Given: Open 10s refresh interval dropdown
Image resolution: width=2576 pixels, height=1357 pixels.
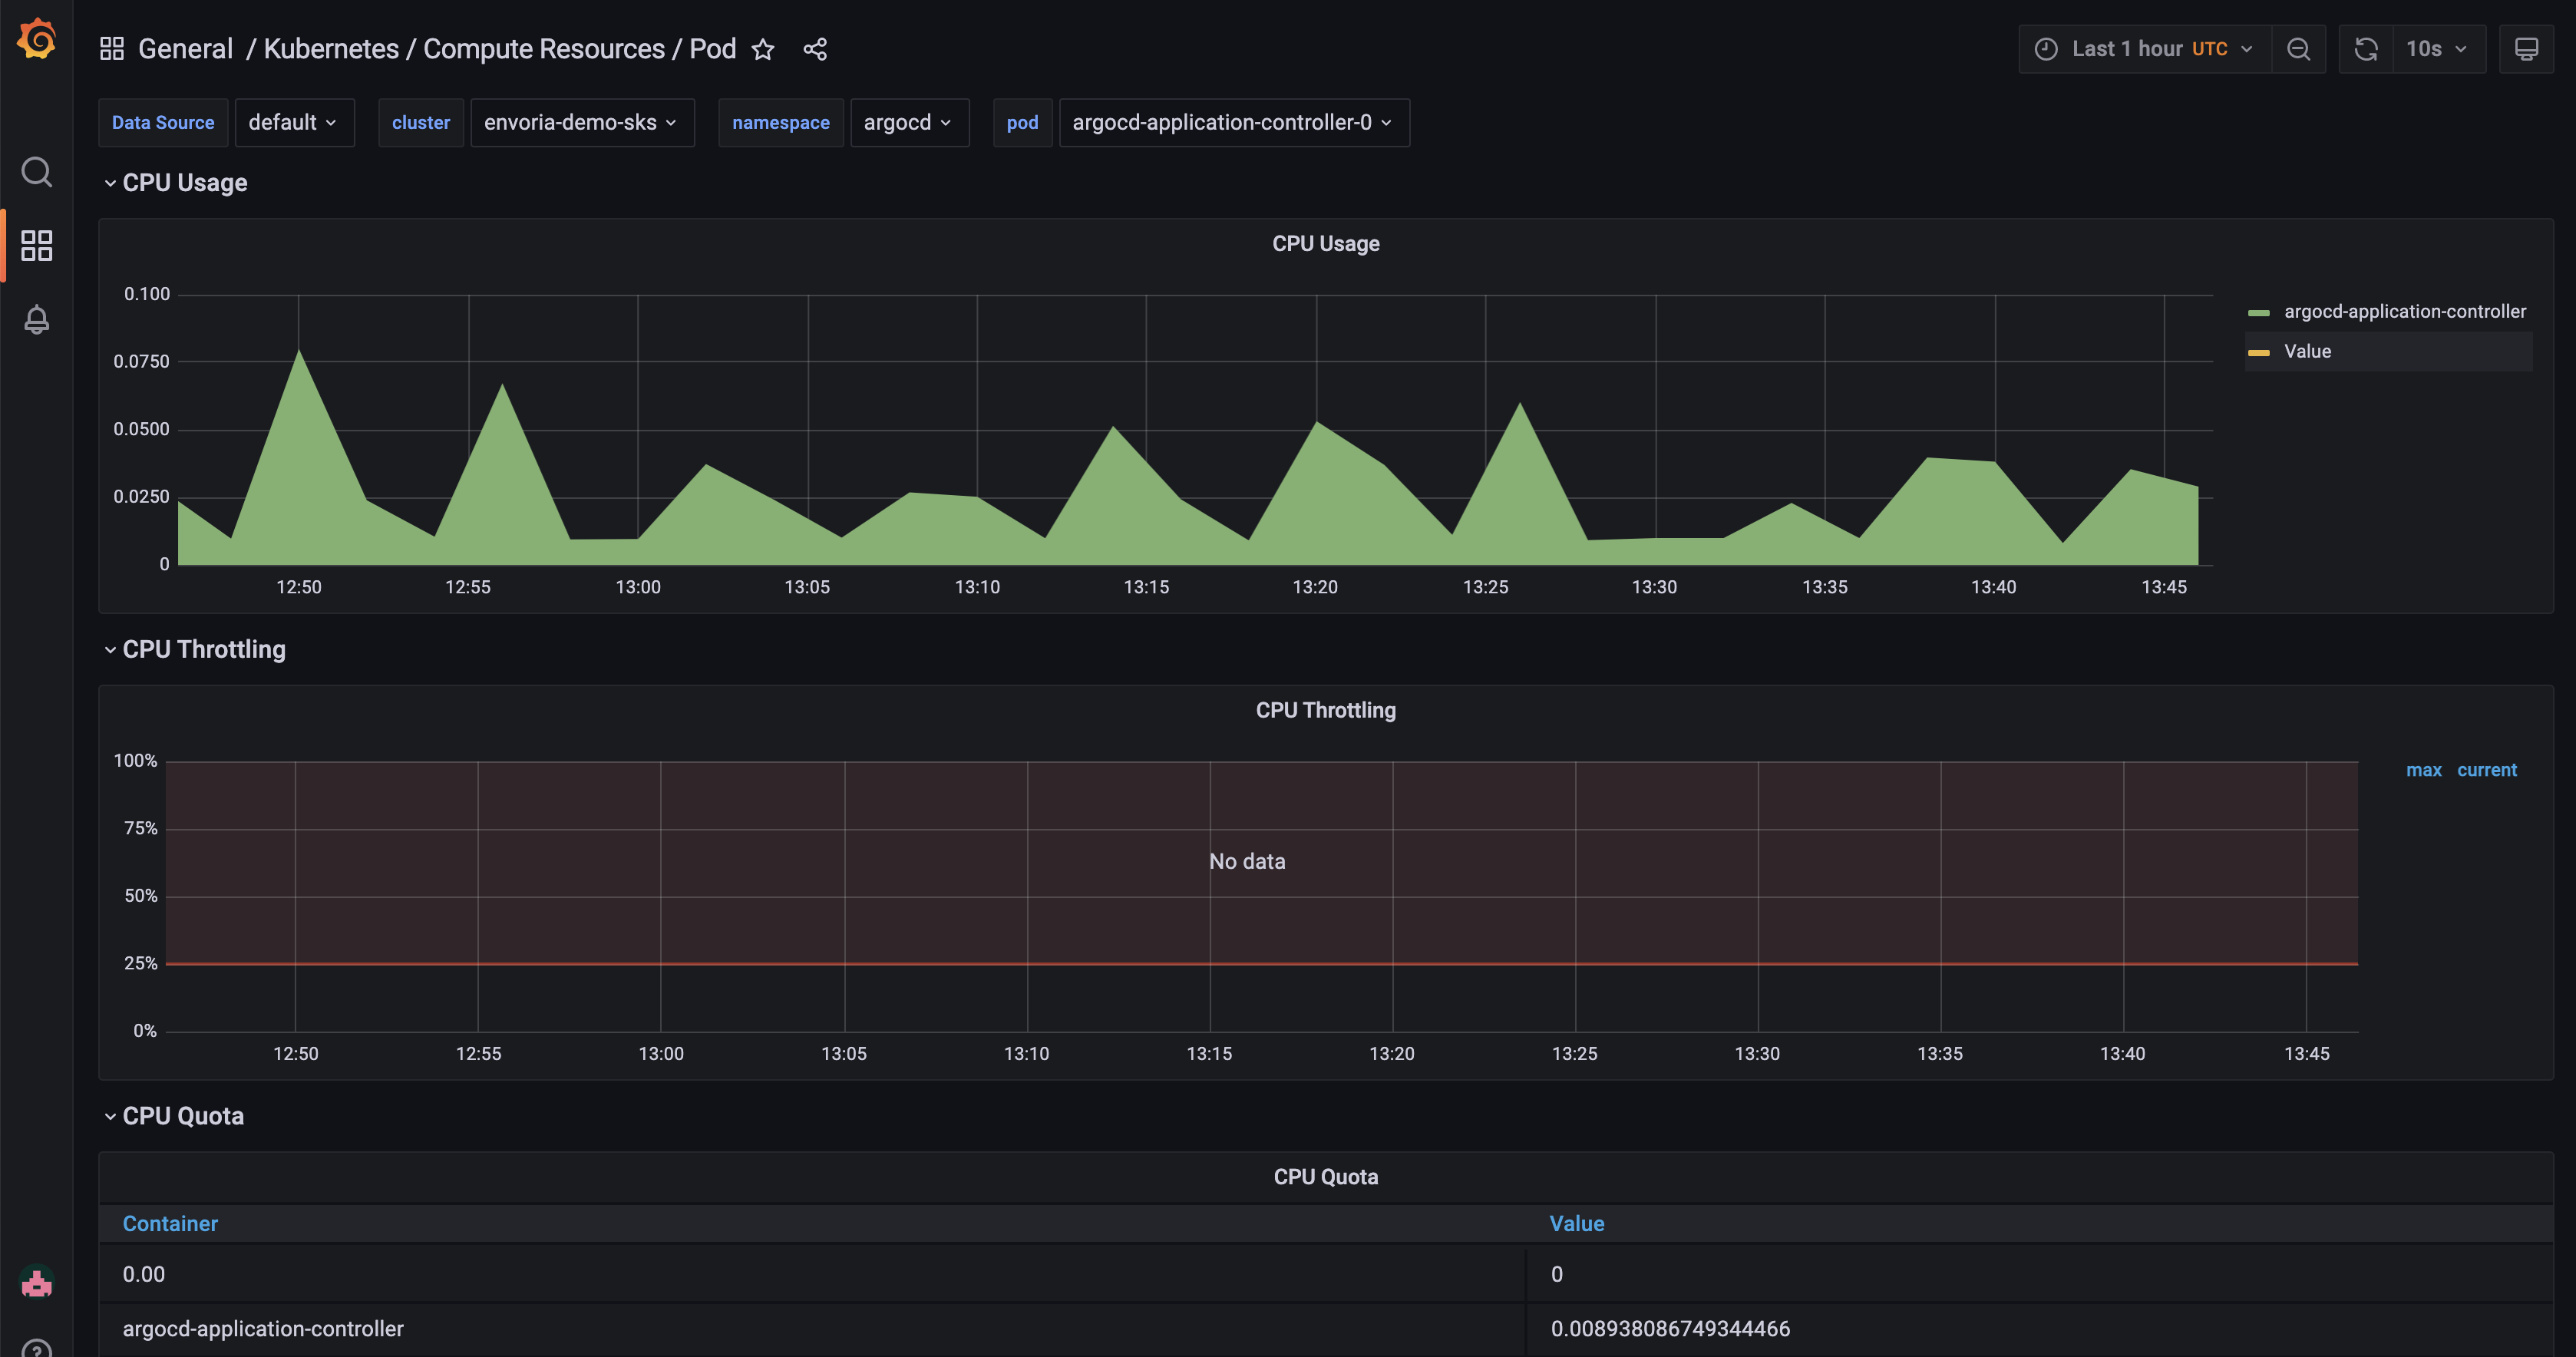Looking at the screenshot, I should coord(2438,49).
